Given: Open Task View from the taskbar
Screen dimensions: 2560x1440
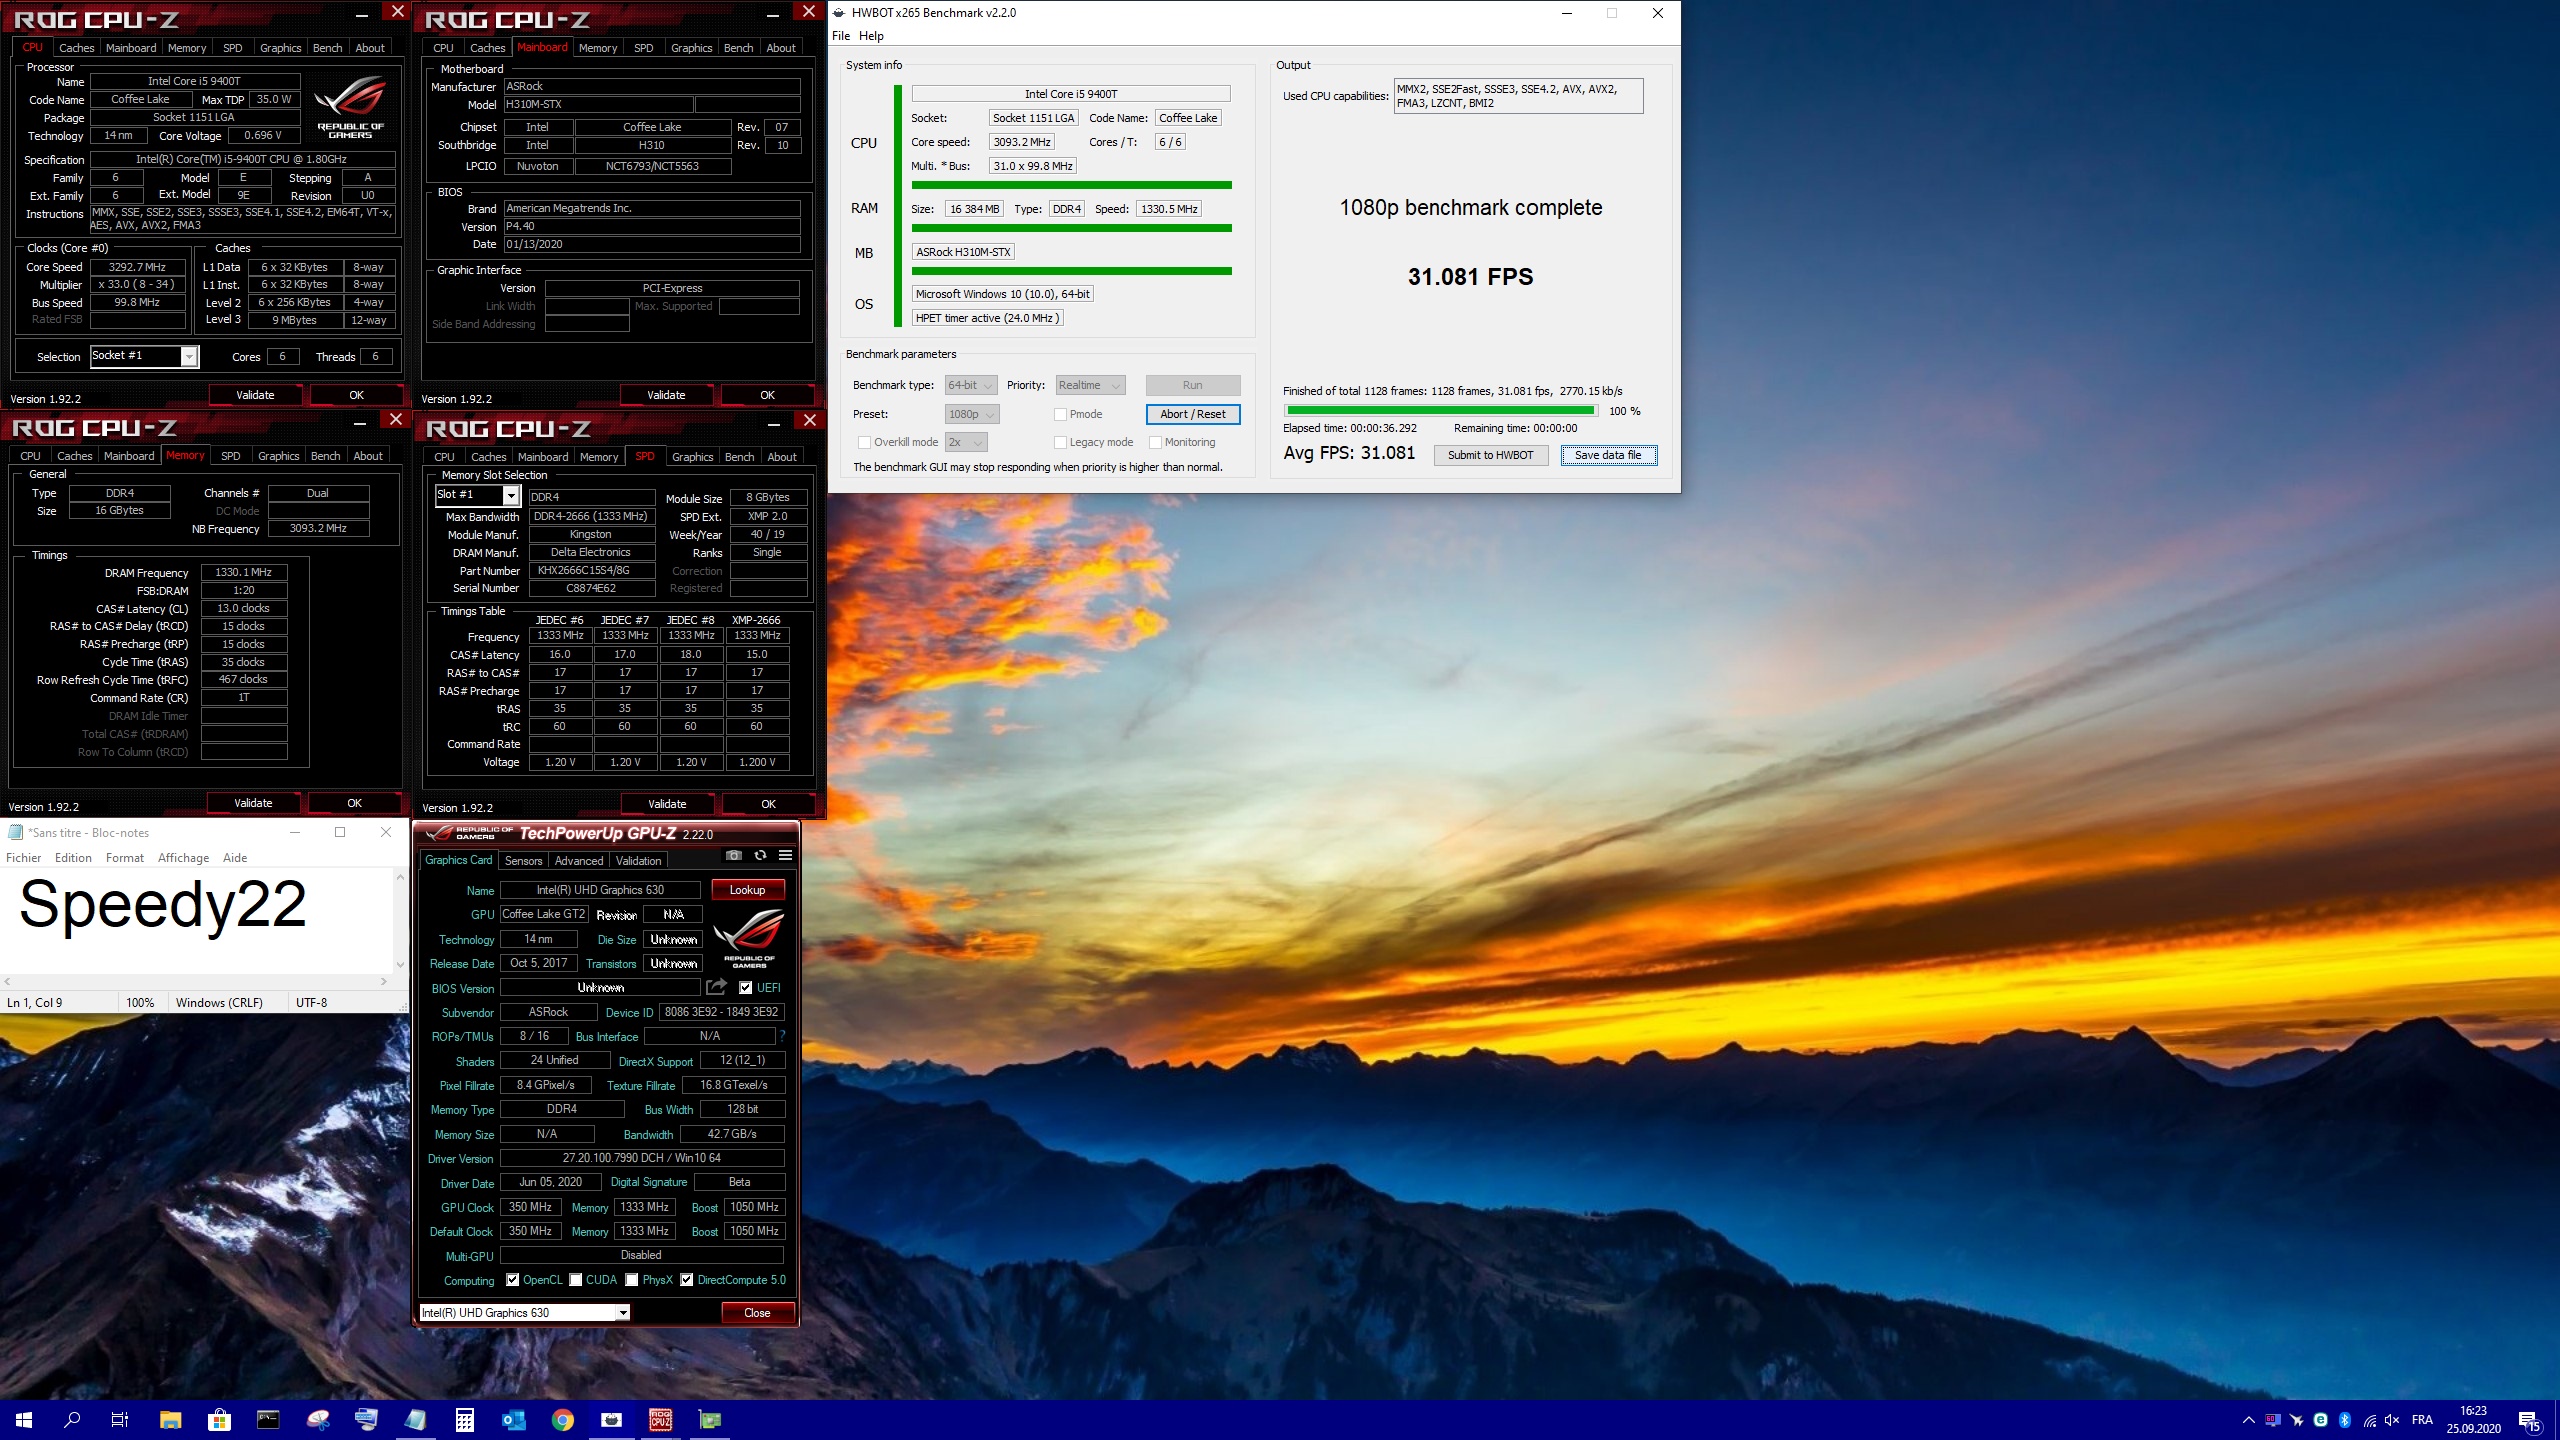Looking at the screenshot, I should (120, 1420).
